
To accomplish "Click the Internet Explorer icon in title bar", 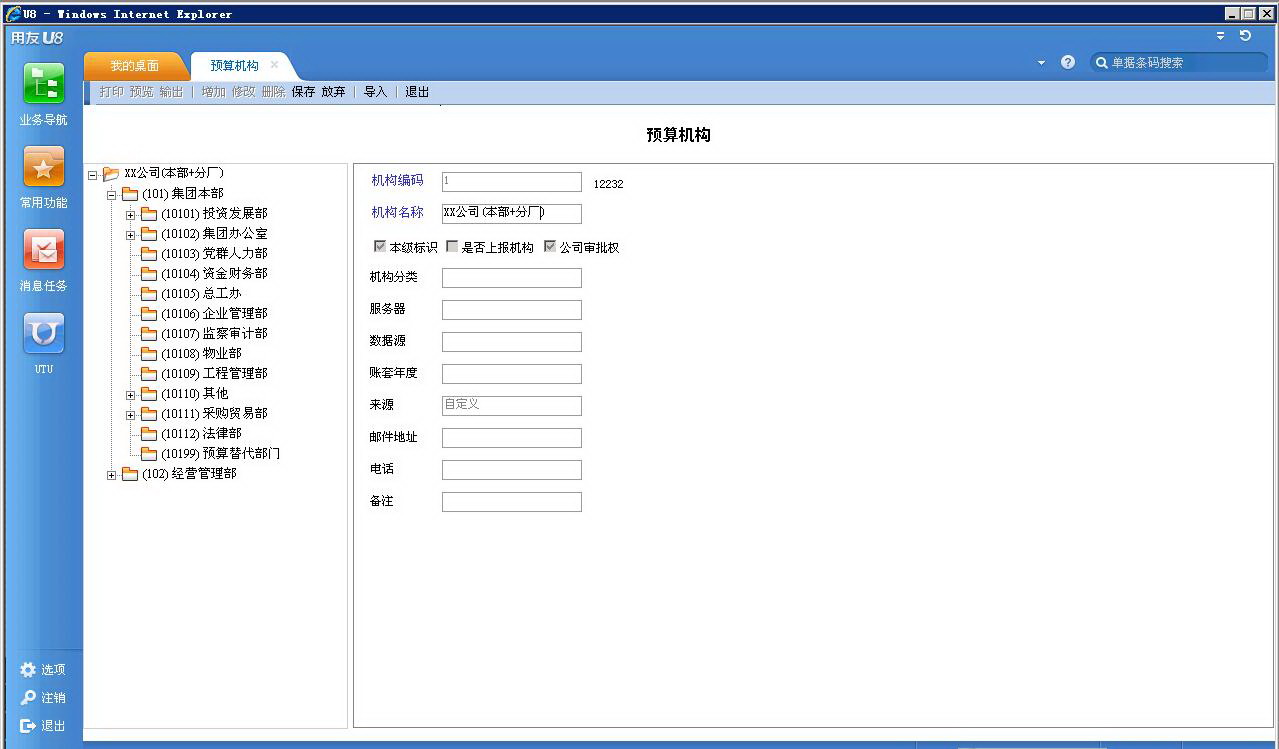I will tap(13, 14).
